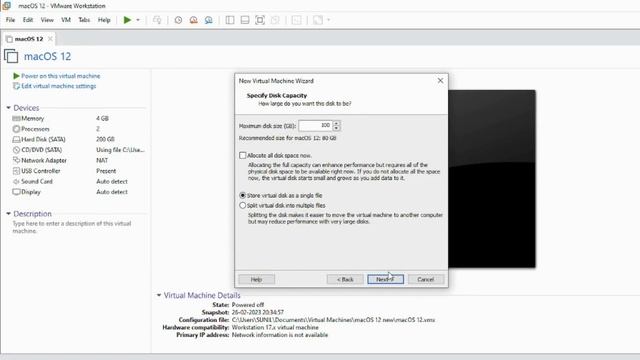640x360 pixels.
Task: Click the revert to snapshot icon
Action: 193,20
